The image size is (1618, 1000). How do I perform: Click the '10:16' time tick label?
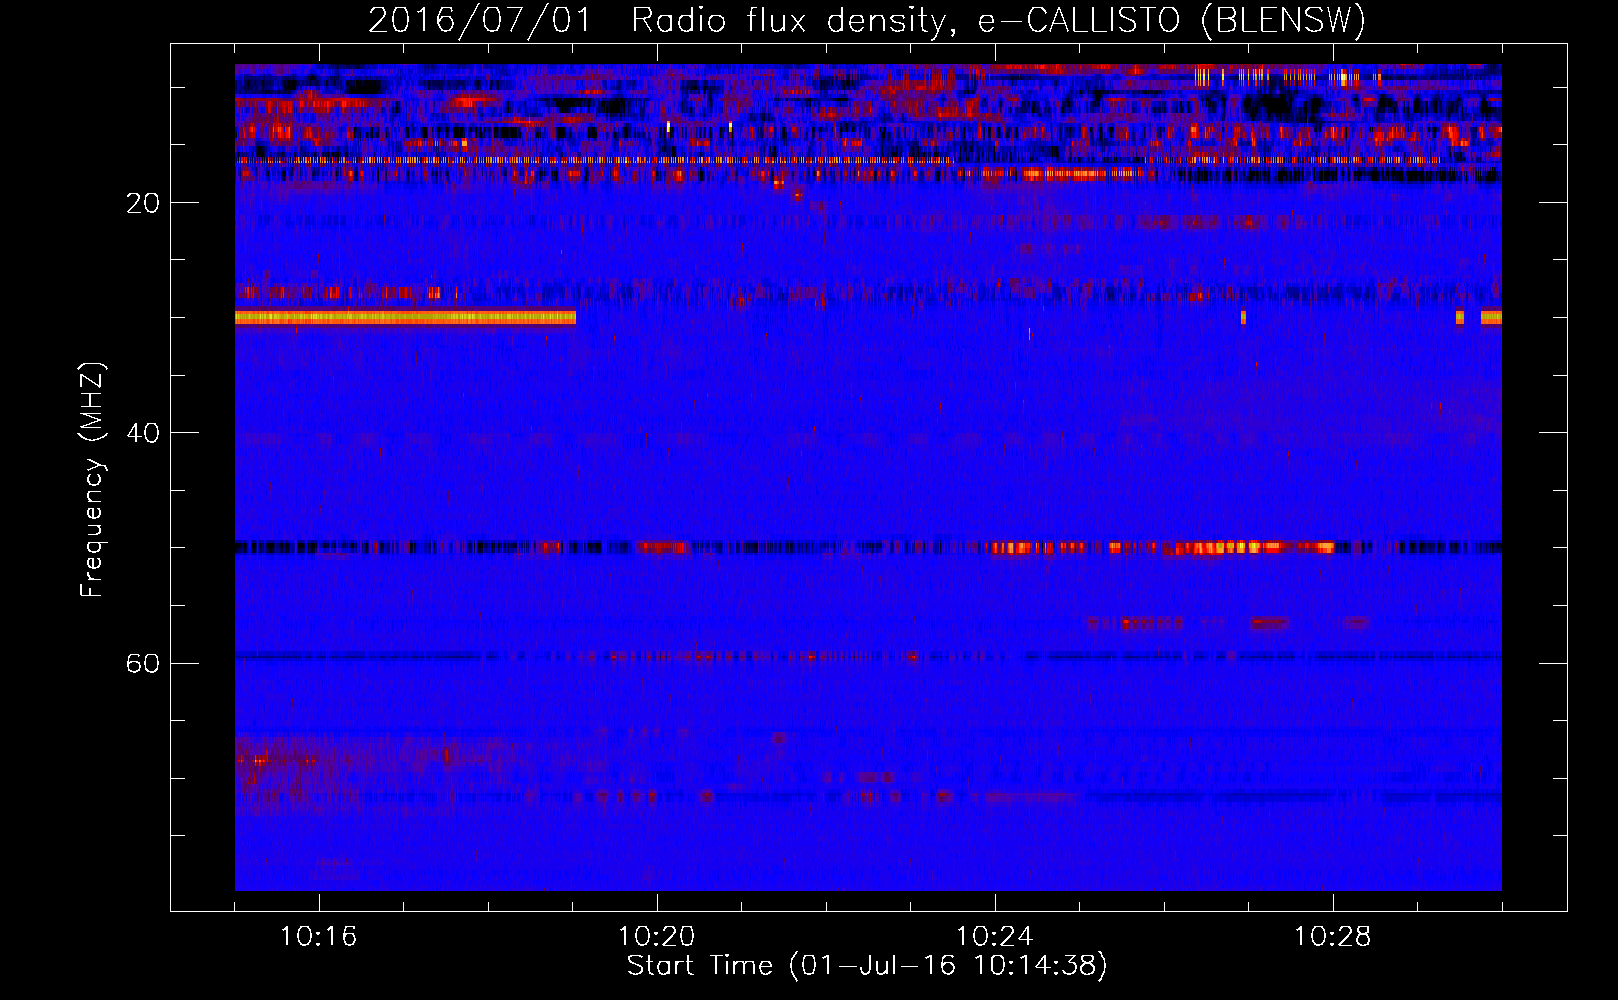pos(319,937)
